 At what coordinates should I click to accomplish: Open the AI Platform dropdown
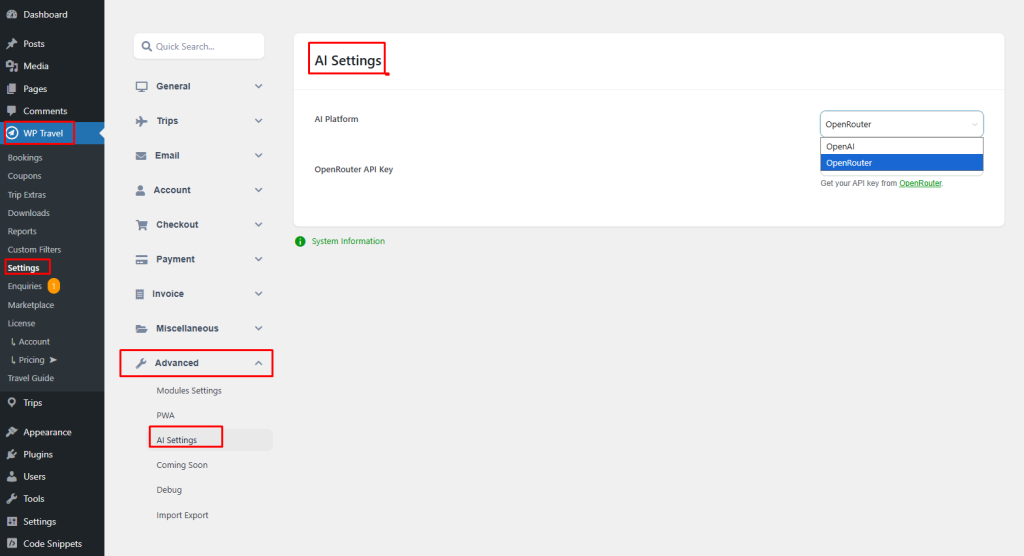pyautogui.click(x=902, y=124)
